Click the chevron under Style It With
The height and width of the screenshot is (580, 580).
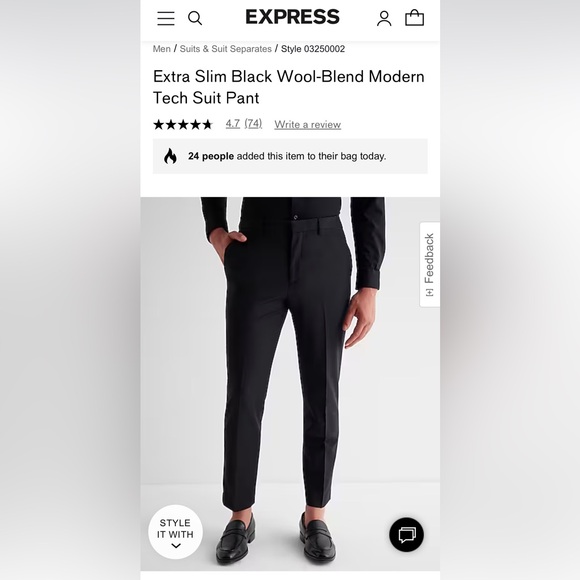tap(176, 546)
